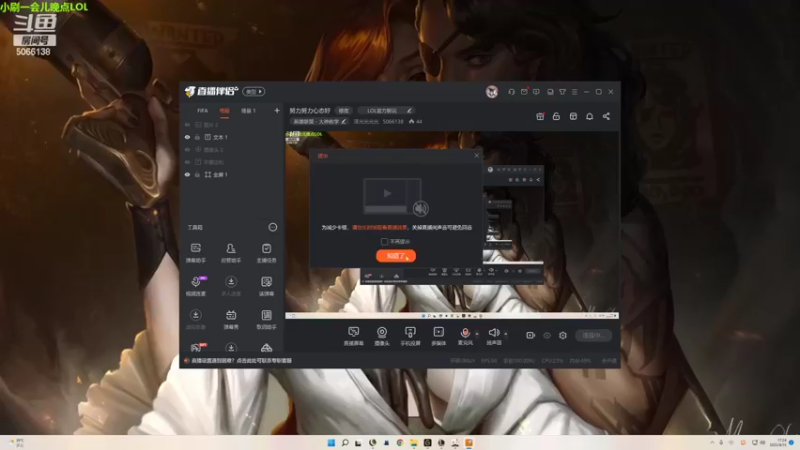Click the save disk icon in title bar

550,92
